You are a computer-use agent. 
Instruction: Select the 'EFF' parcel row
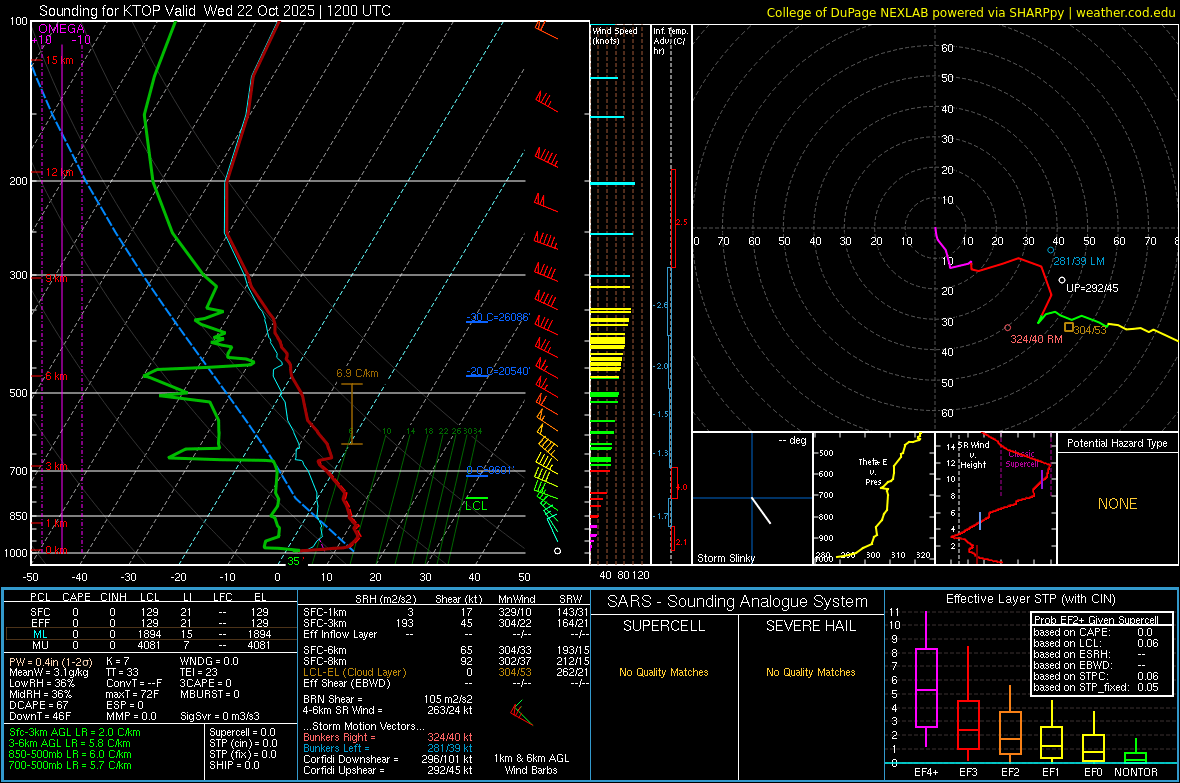click(150, 623)
